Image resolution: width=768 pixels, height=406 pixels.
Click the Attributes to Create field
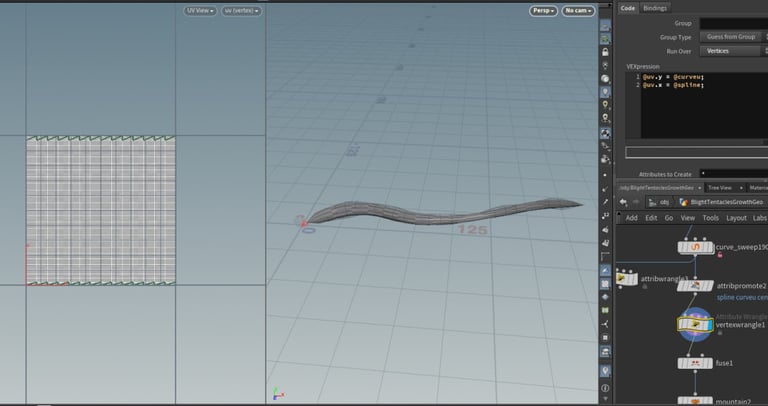coord(734,174)
